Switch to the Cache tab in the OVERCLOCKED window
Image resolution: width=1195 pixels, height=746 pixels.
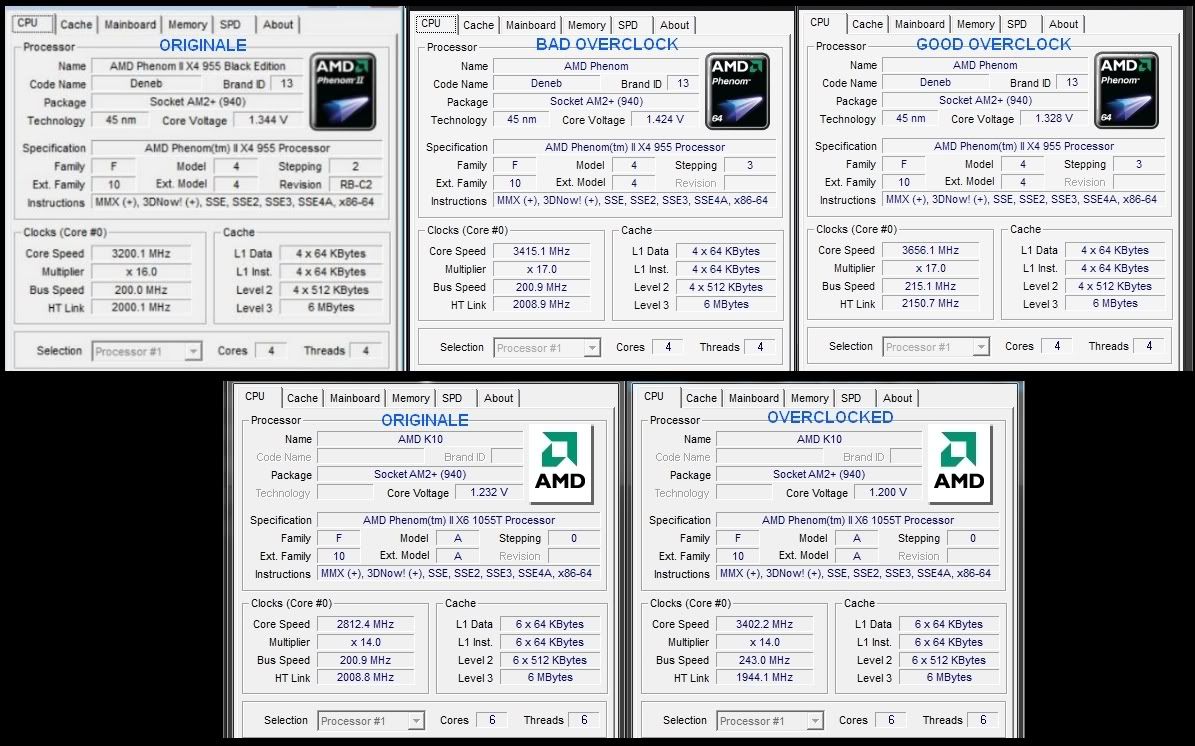click(701, 398)
